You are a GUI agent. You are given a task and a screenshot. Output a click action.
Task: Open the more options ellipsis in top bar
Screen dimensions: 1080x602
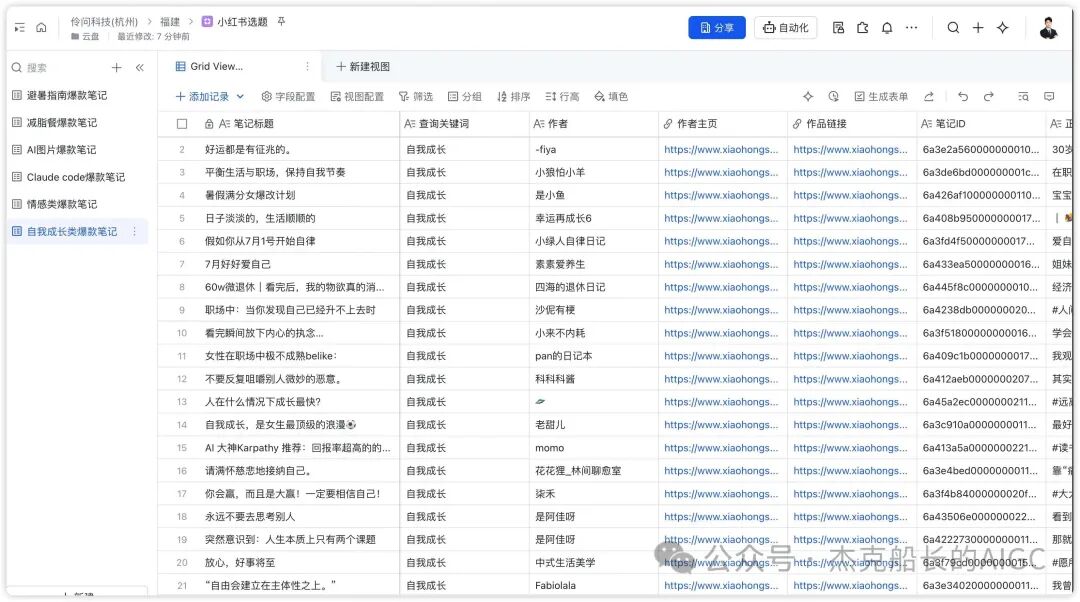[912, 28]
